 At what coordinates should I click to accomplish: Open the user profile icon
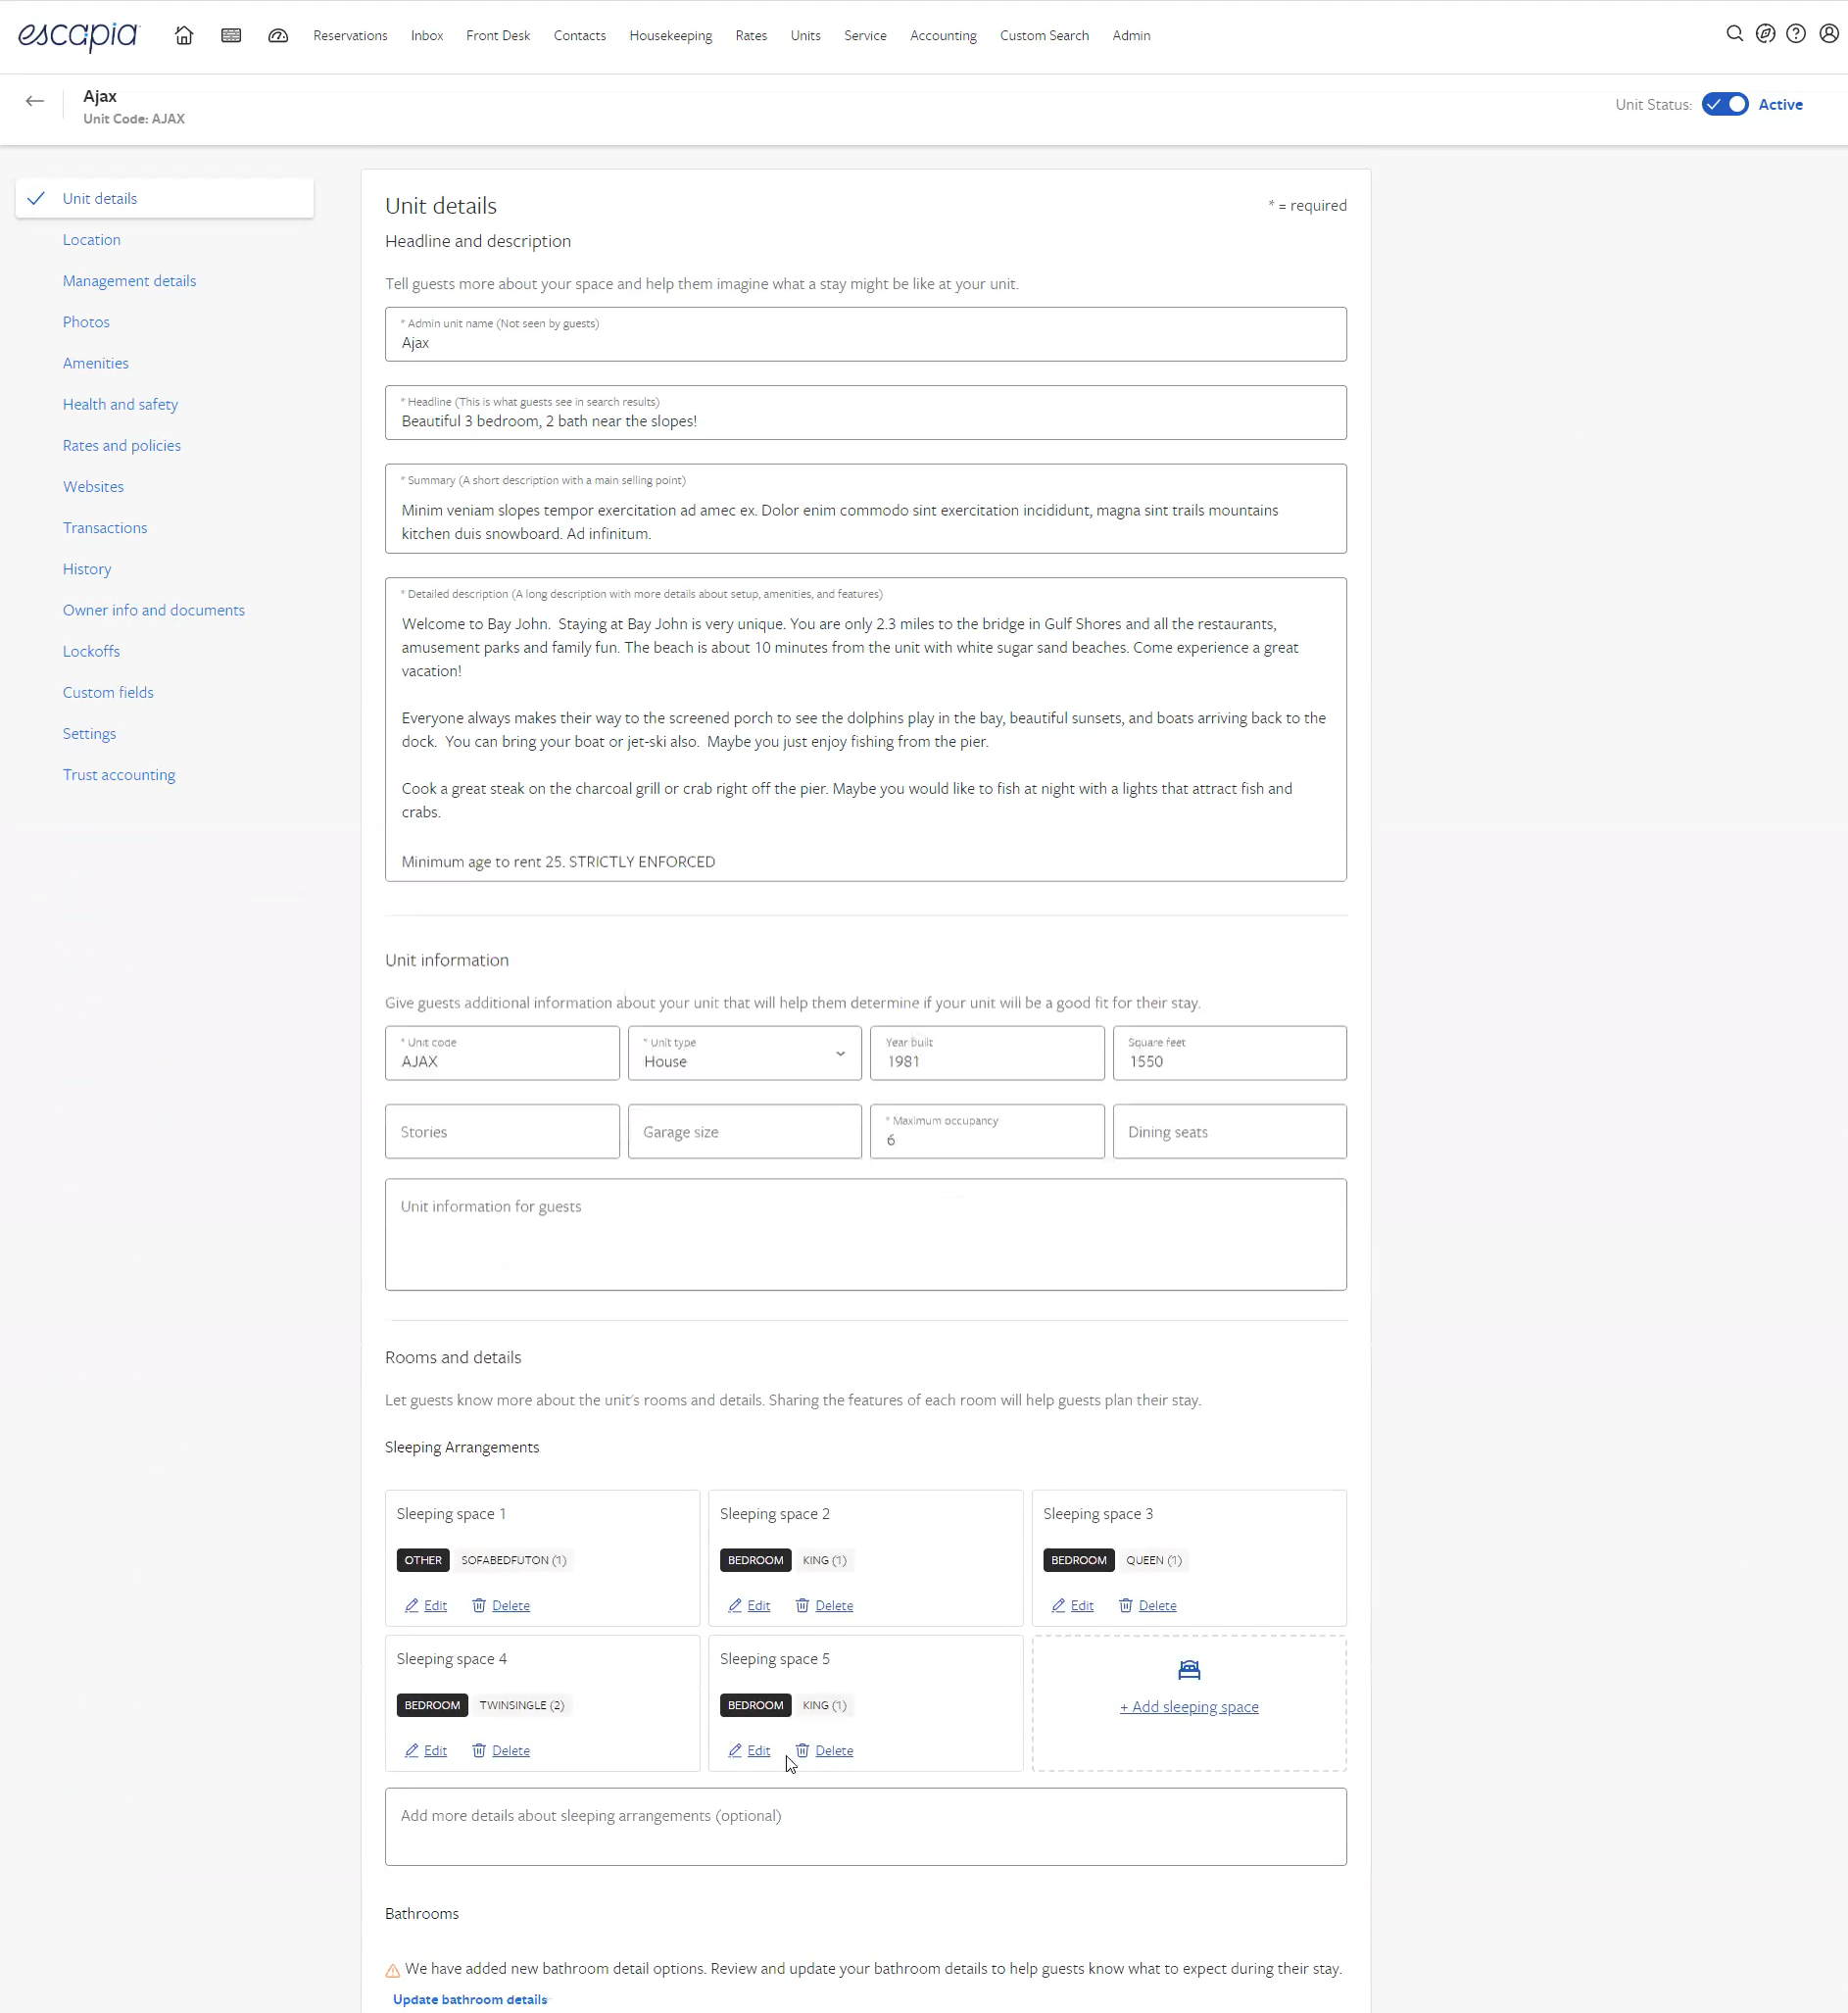[1829, 34]
